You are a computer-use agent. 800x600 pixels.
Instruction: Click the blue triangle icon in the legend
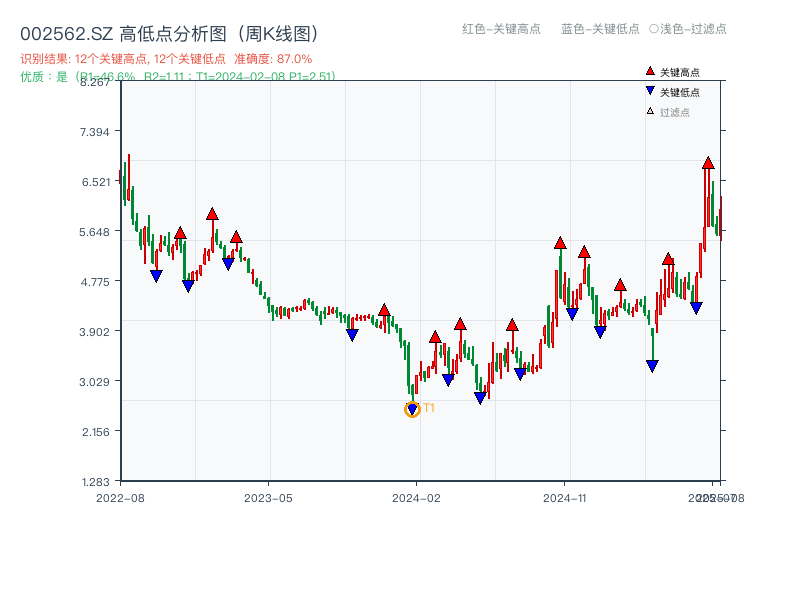pyautogui.click(x=650, y=92)
